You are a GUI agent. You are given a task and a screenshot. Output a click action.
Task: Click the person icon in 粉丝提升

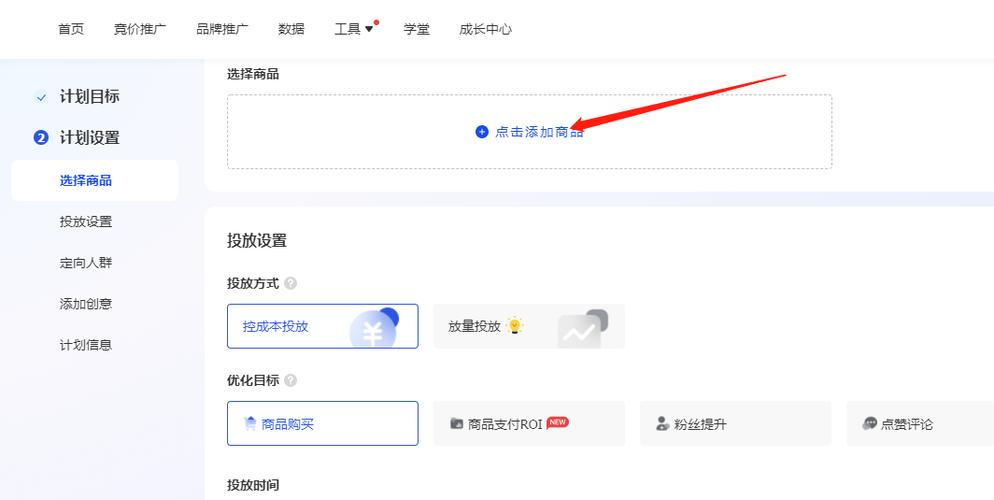662,424
